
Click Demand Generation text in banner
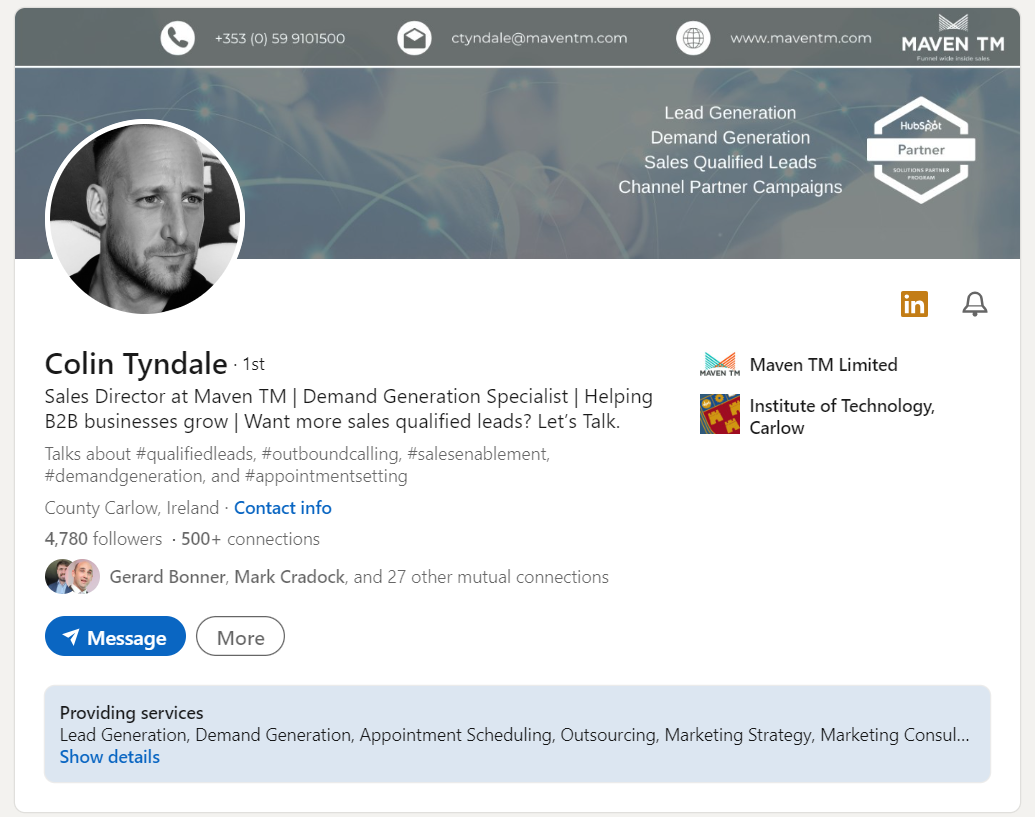pyautogui.click(x=730, y=137)
